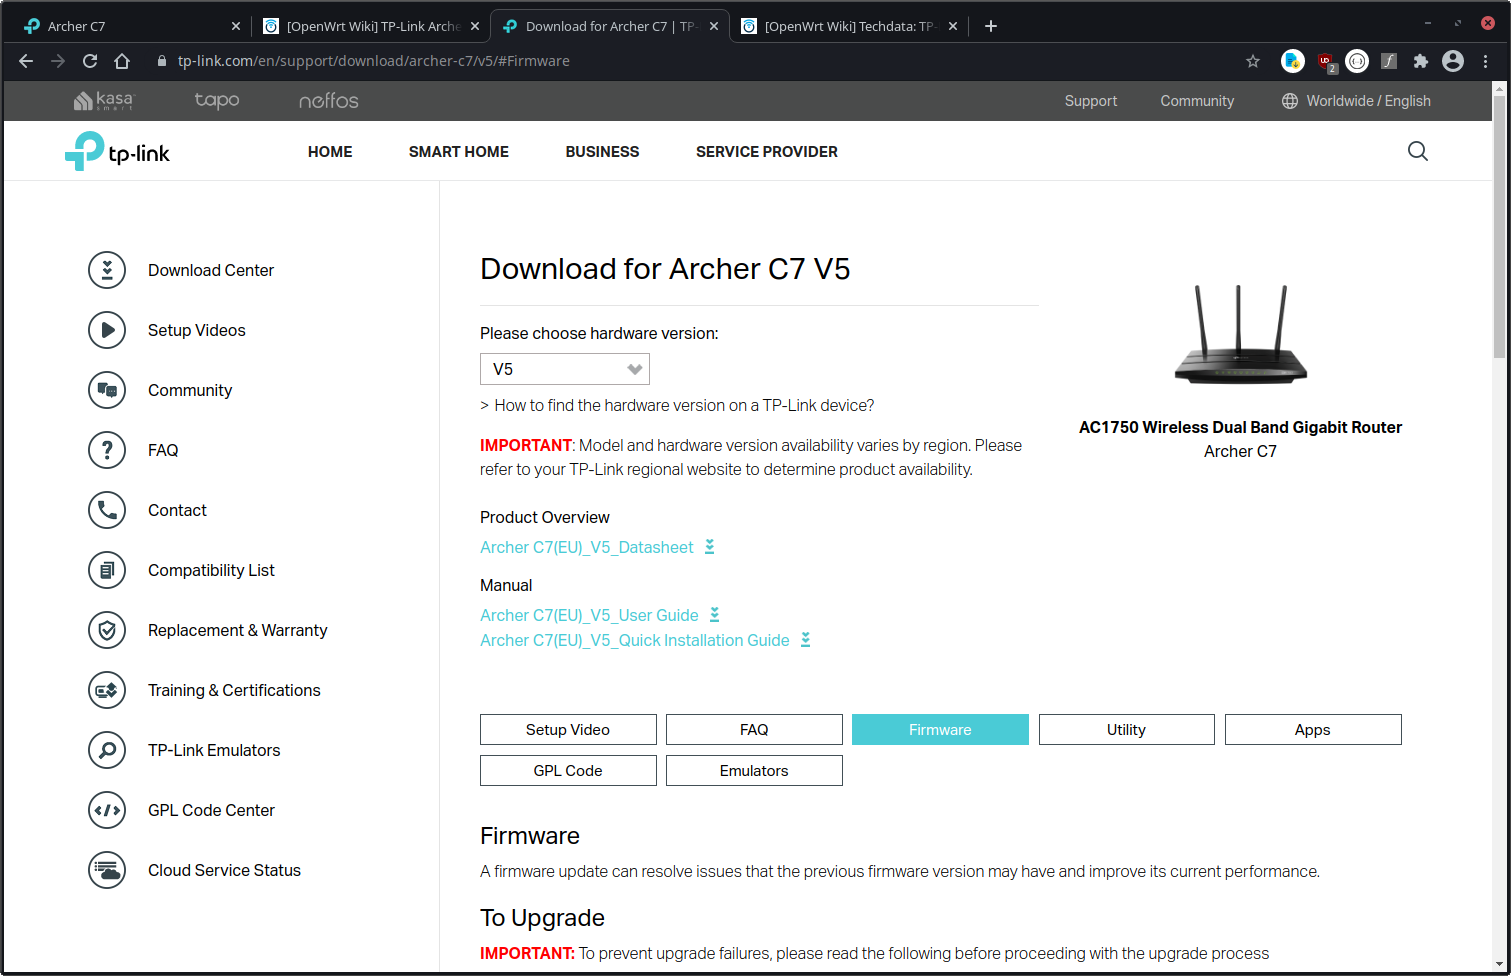1511x976 pixels.
Task: Open the BUSINESS menu item
Action: (x=602, y=152)
